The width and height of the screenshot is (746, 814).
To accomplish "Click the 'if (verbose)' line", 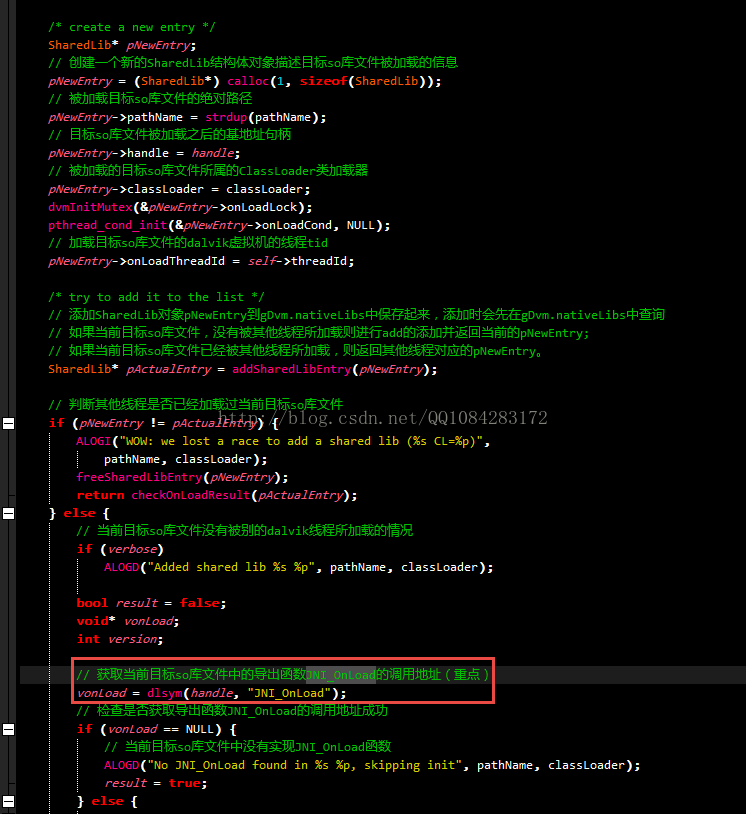I will point(120,549).
